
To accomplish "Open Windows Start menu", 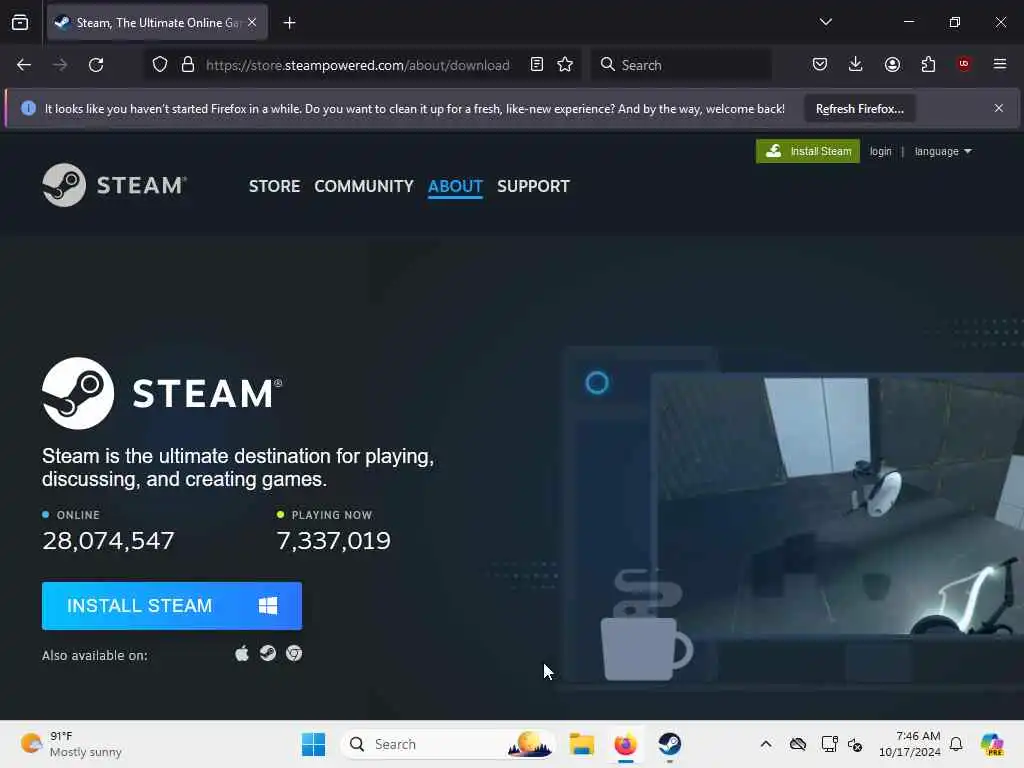I will tap(313, 744).
